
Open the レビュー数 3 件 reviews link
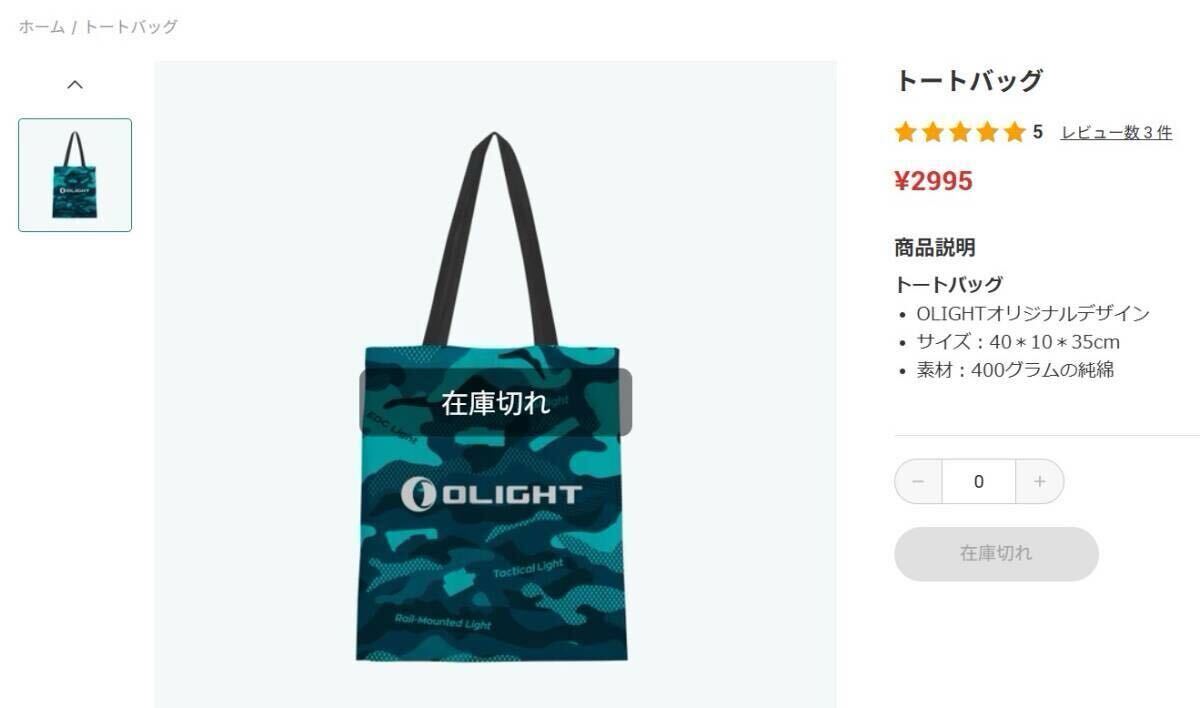1116,132
